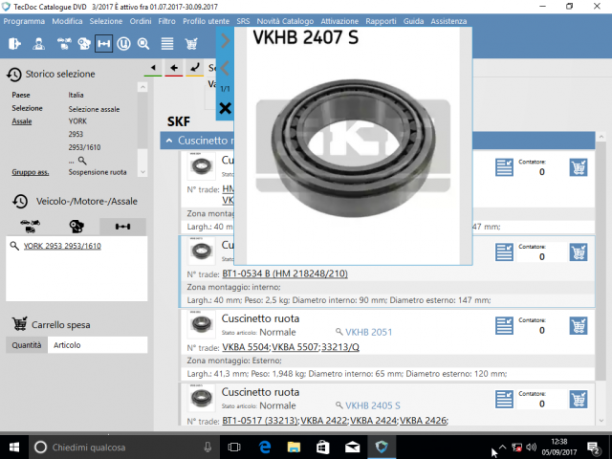Open the Assistenza menu
Viewport: 612px width, 459px height.
pyautogui.click(x=448, y=21)
